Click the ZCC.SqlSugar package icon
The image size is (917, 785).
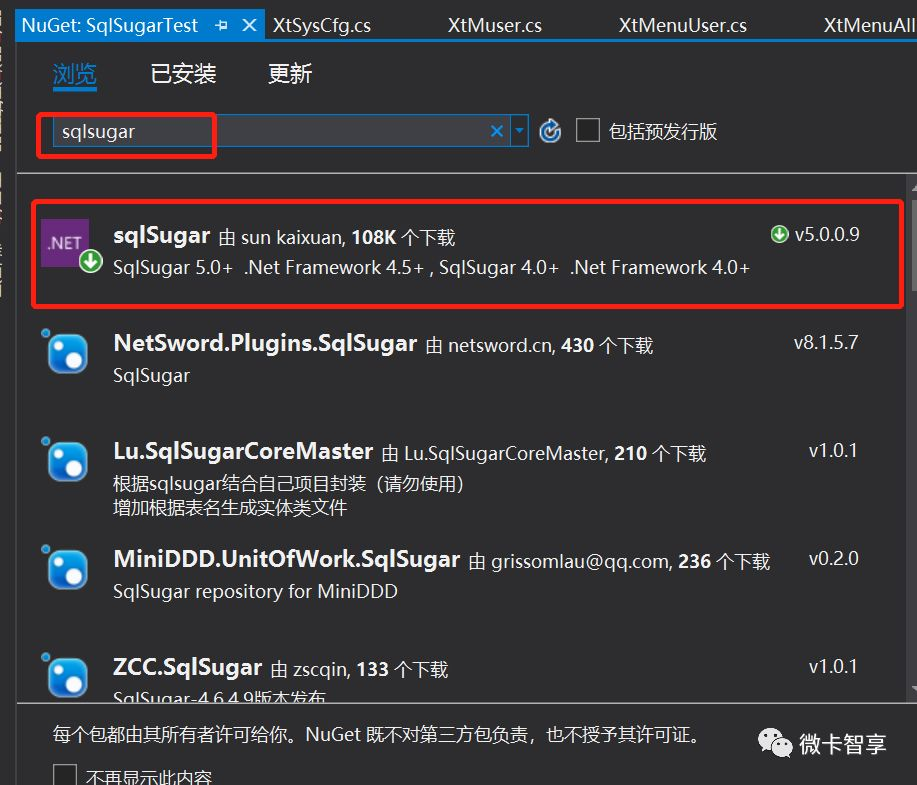point(66,676)
